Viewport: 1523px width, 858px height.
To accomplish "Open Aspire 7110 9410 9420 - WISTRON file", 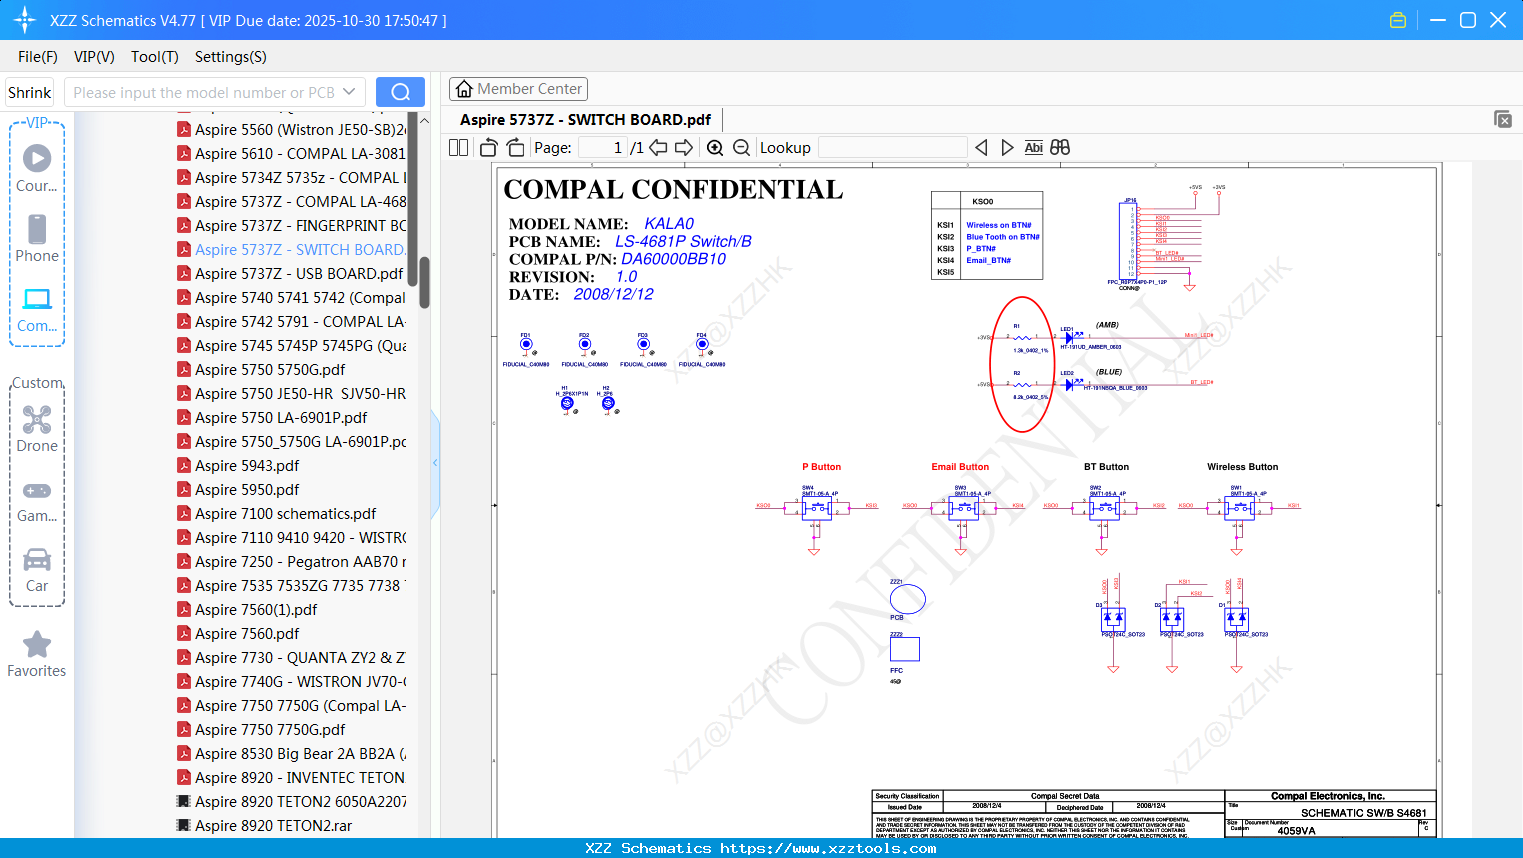I will click(x=291, y=538).
